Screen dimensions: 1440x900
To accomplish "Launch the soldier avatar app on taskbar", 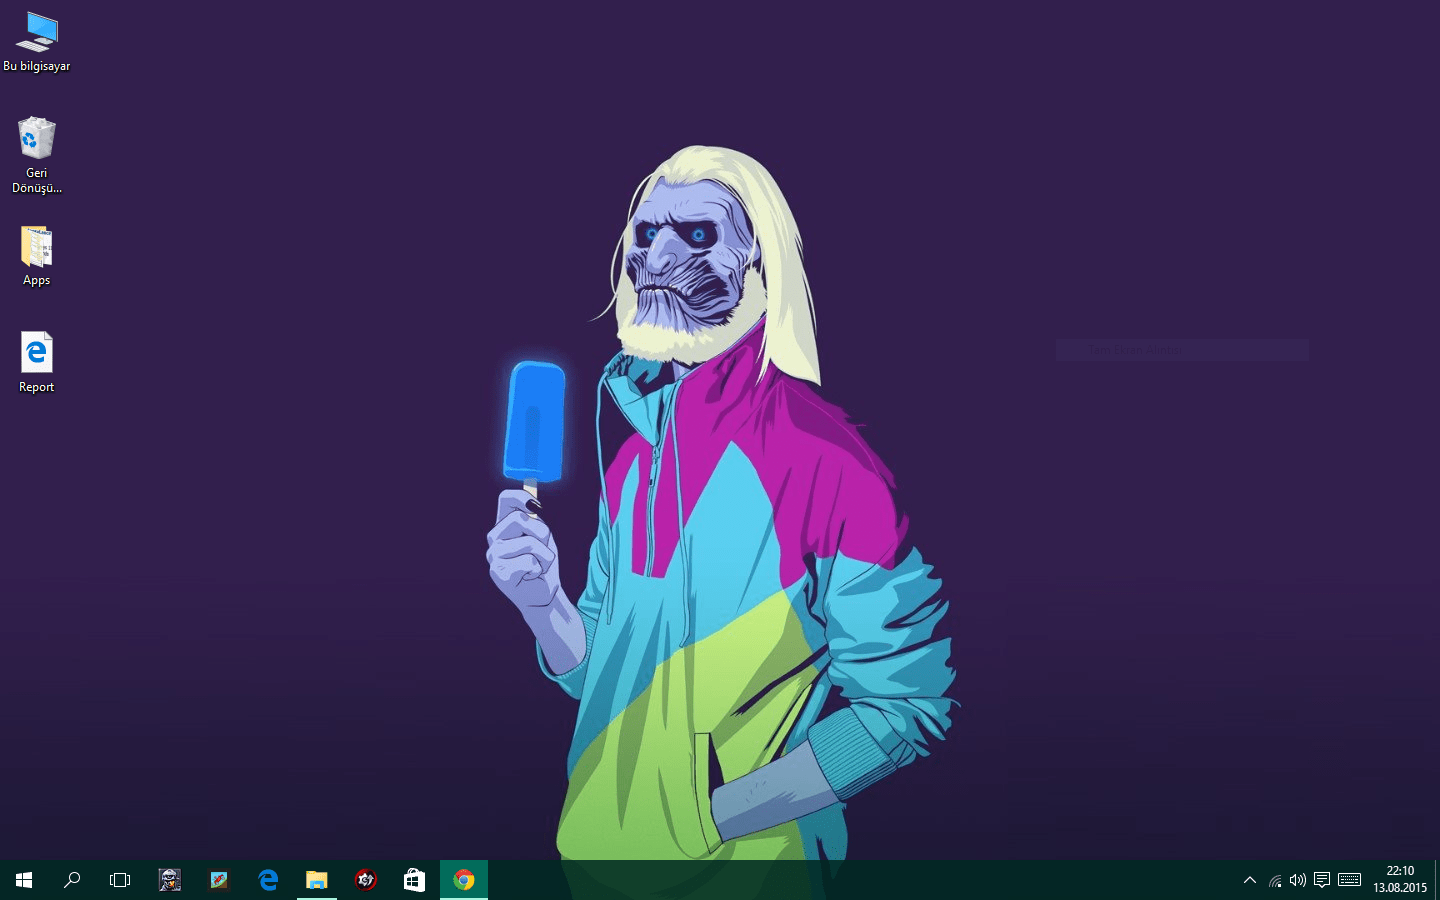I will coord(170,880).
